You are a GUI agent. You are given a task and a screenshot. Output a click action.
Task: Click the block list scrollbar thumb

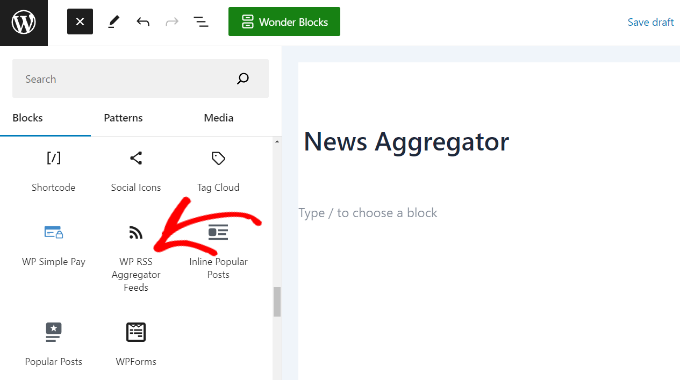[x=277, y=302]
